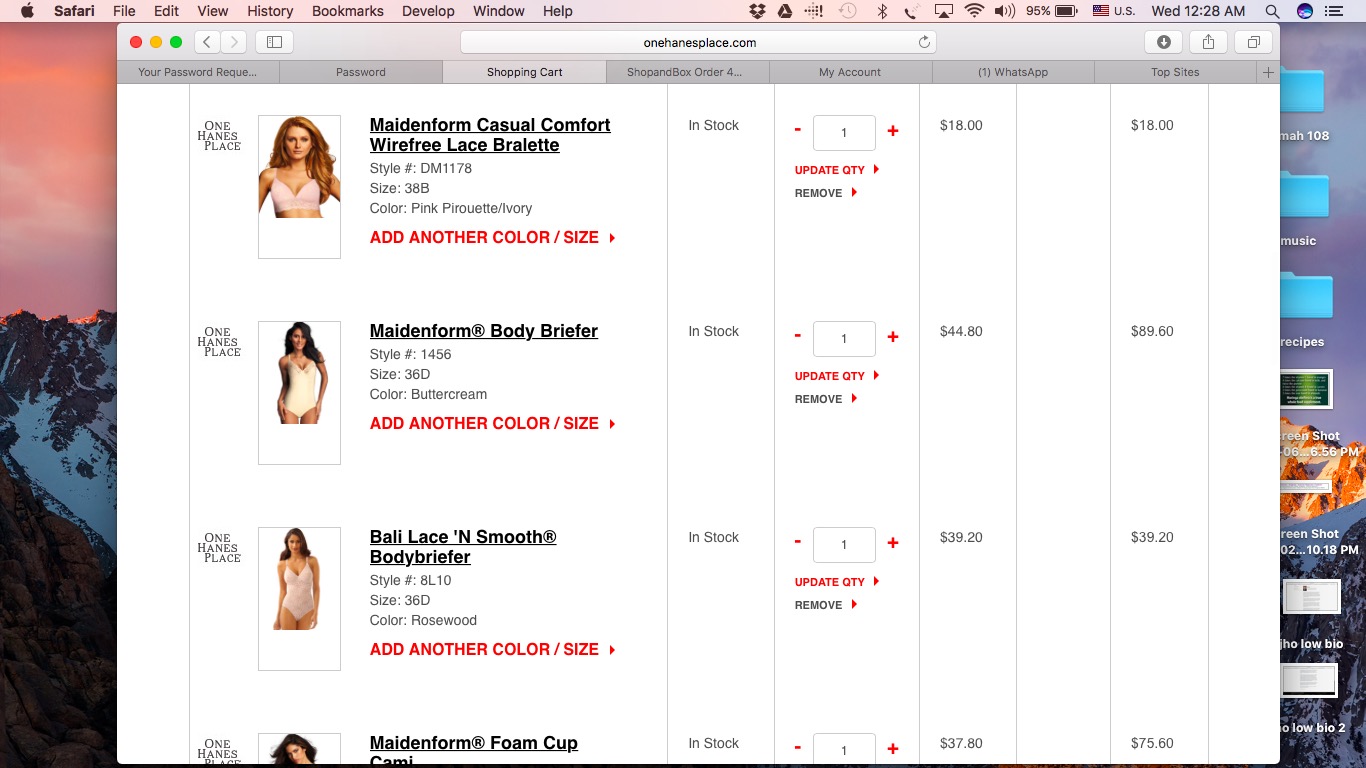
Task: Open the Wi-Fi status menu
Action: (974, 11)
